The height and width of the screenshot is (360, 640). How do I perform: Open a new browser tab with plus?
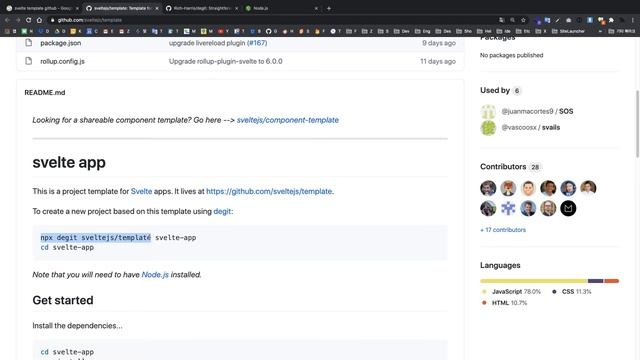[329, 8]
